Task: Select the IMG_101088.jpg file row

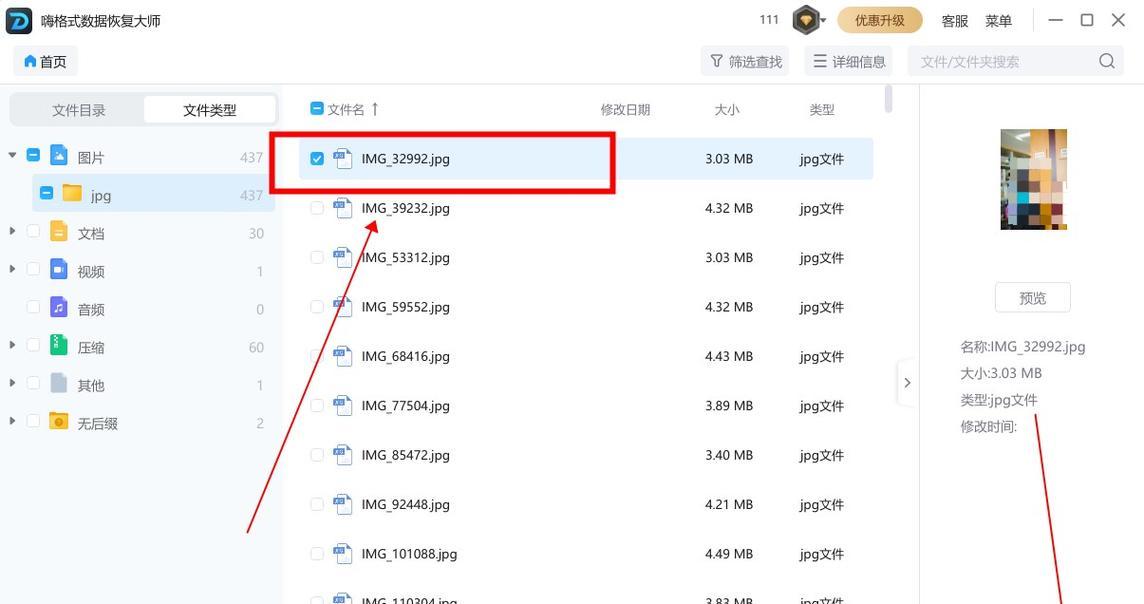Action: coord(586,554)
